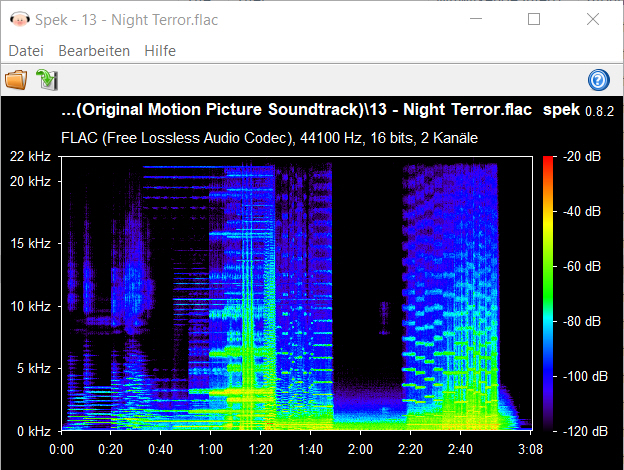
Task: Click the 1:00 time axis label
Action: point(211,449)
